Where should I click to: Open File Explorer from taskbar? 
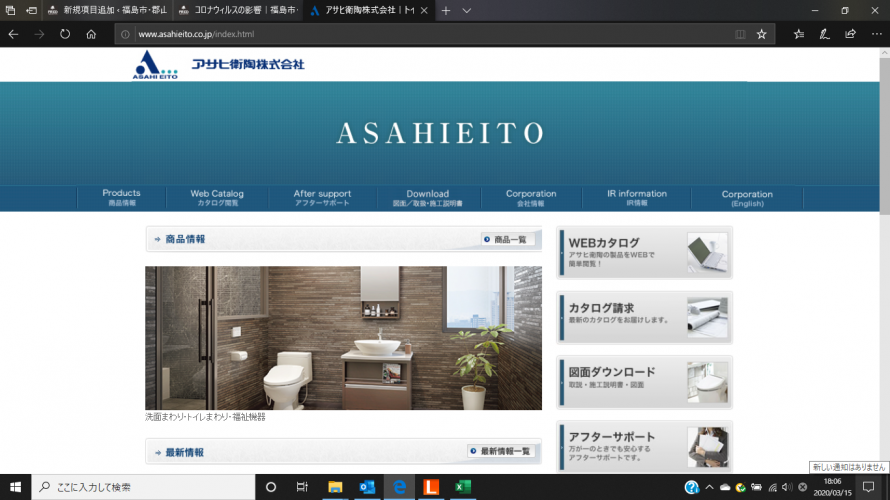pos(335,487)
